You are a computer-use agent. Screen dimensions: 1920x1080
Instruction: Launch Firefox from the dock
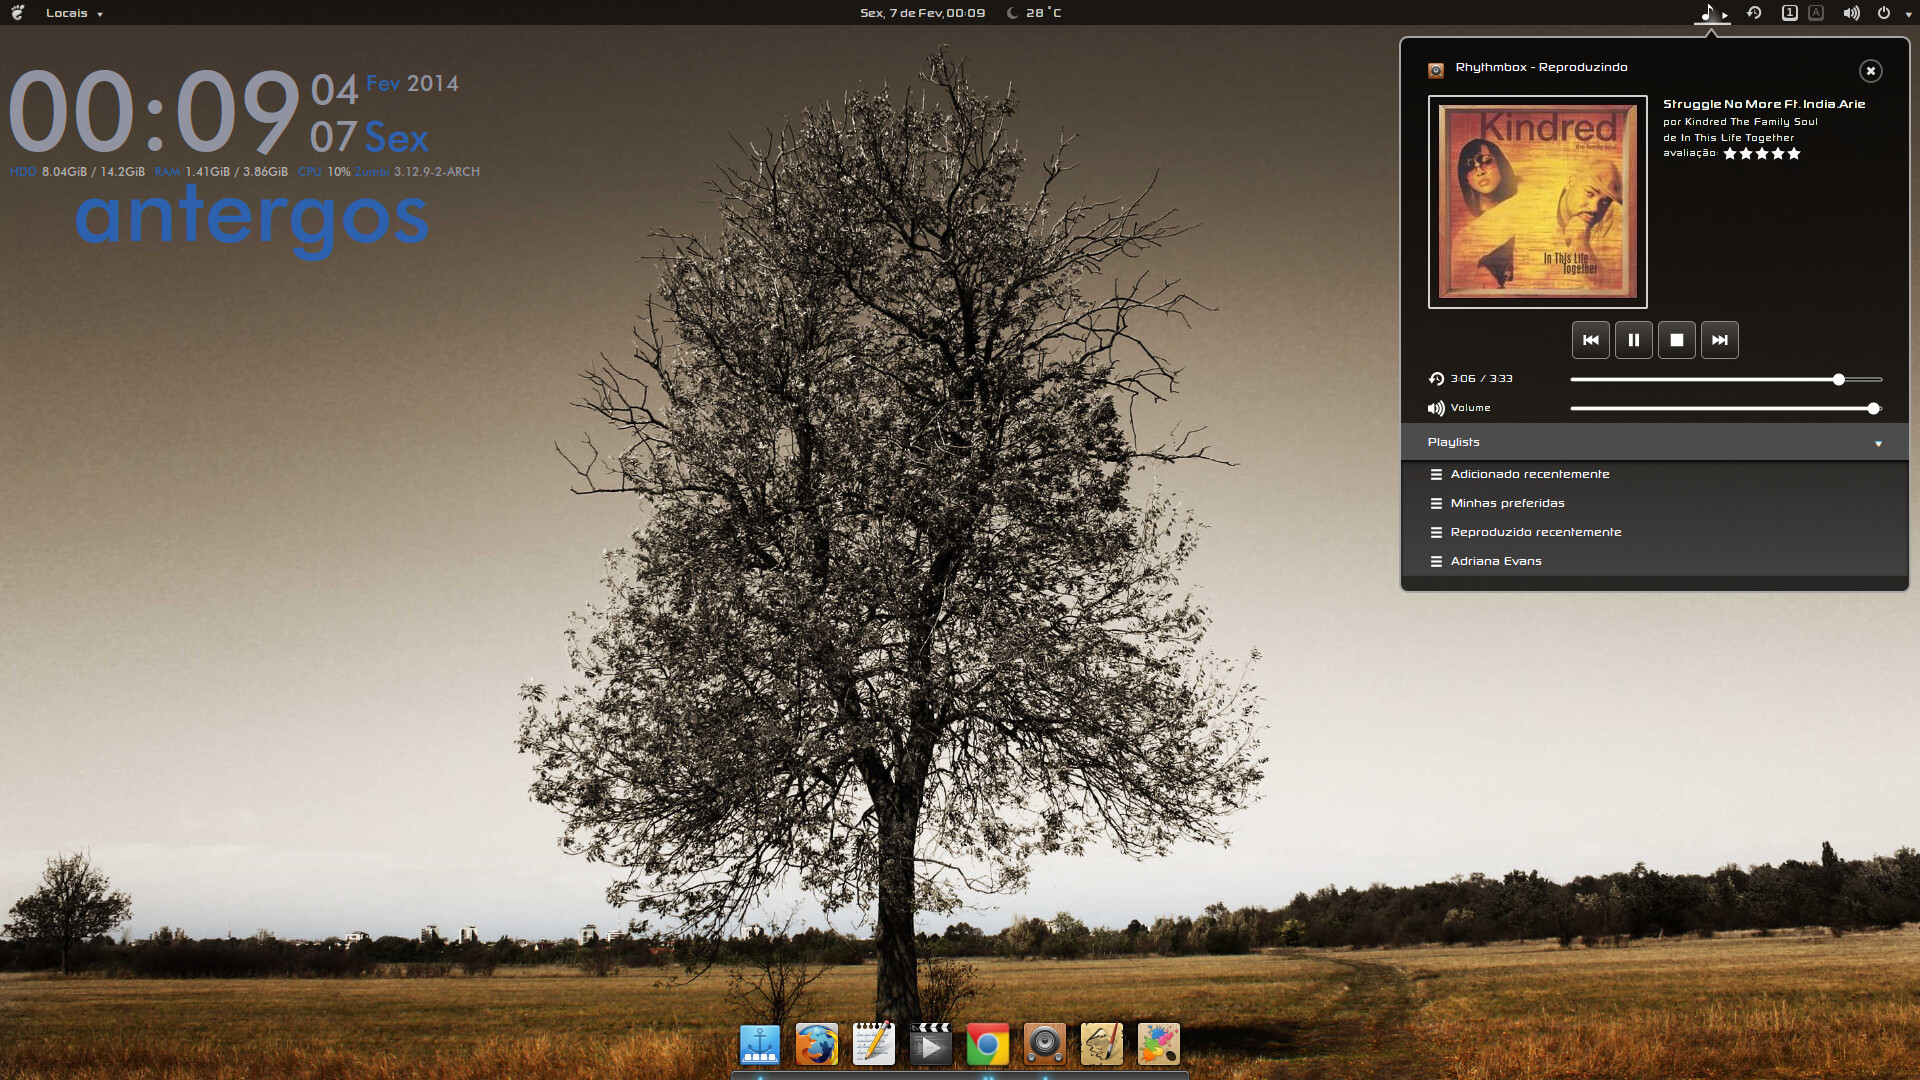(x=817, y=1045)
